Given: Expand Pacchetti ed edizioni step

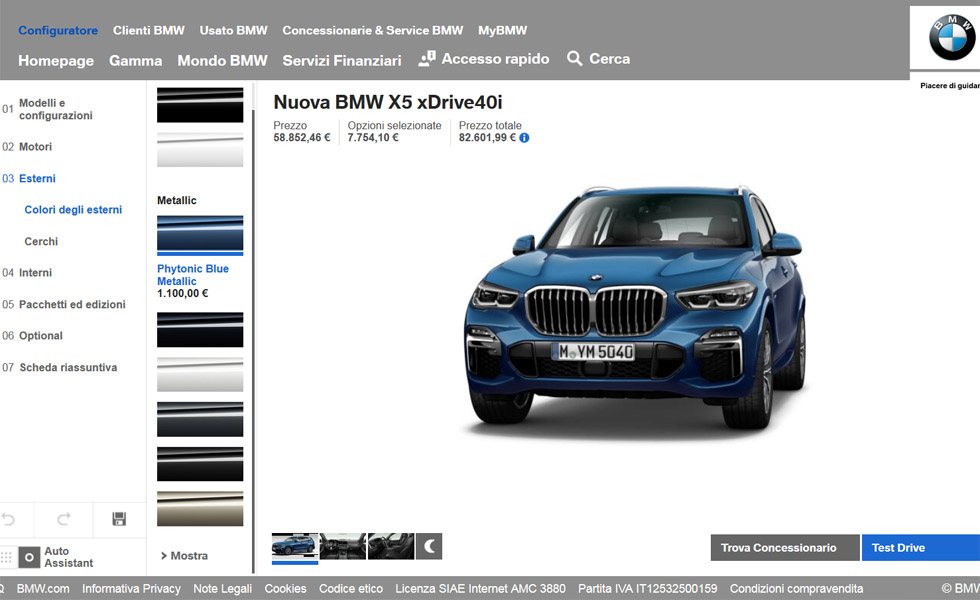Looking at the screenshot, I should [72, 305].
